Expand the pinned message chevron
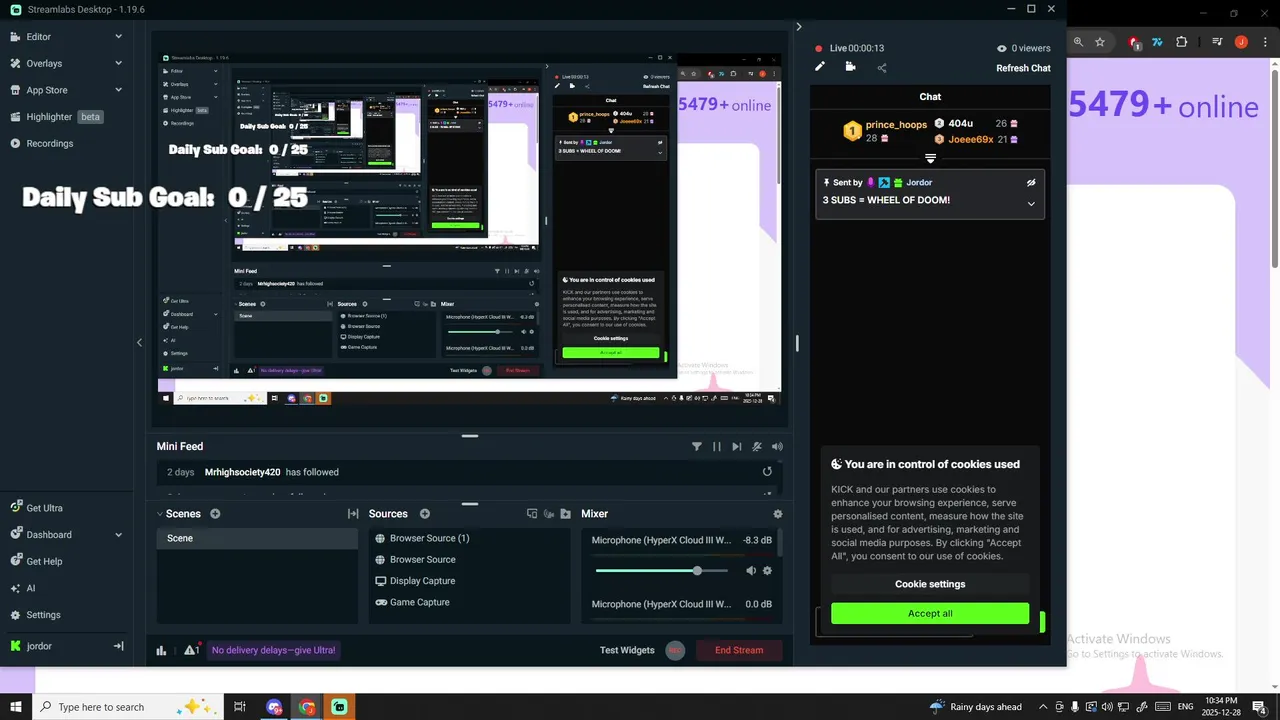The height and width of the screenshot is (720, 1280). tap(1031, 204)
